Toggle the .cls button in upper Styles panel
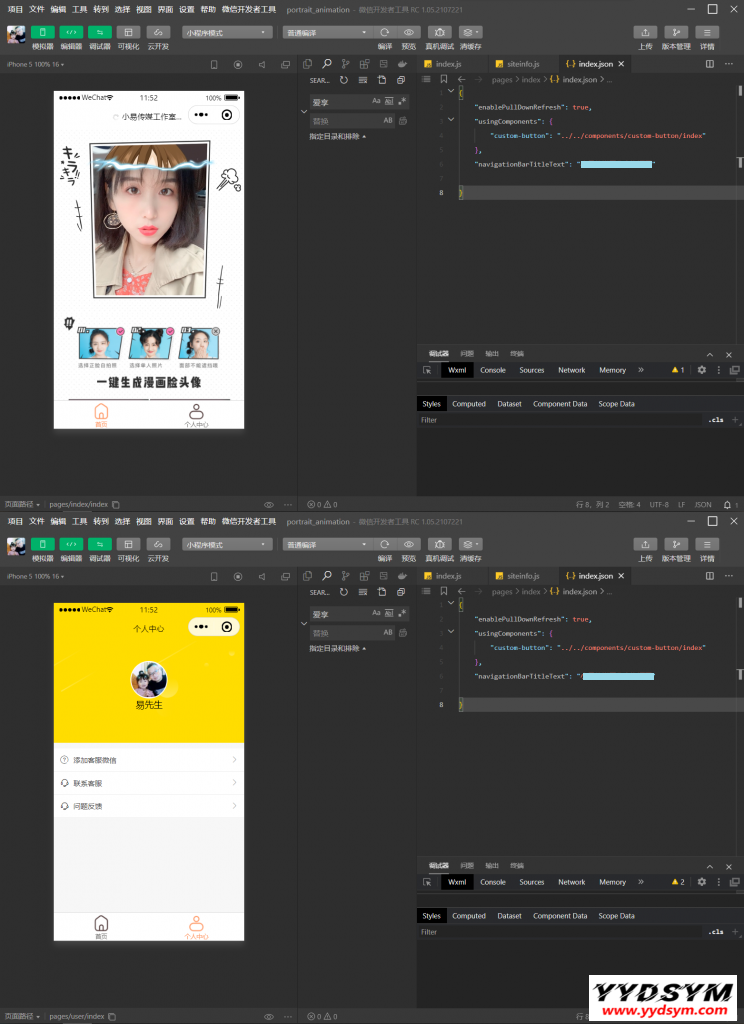This screenshot has width=744, height=1024. coord(715,420)
